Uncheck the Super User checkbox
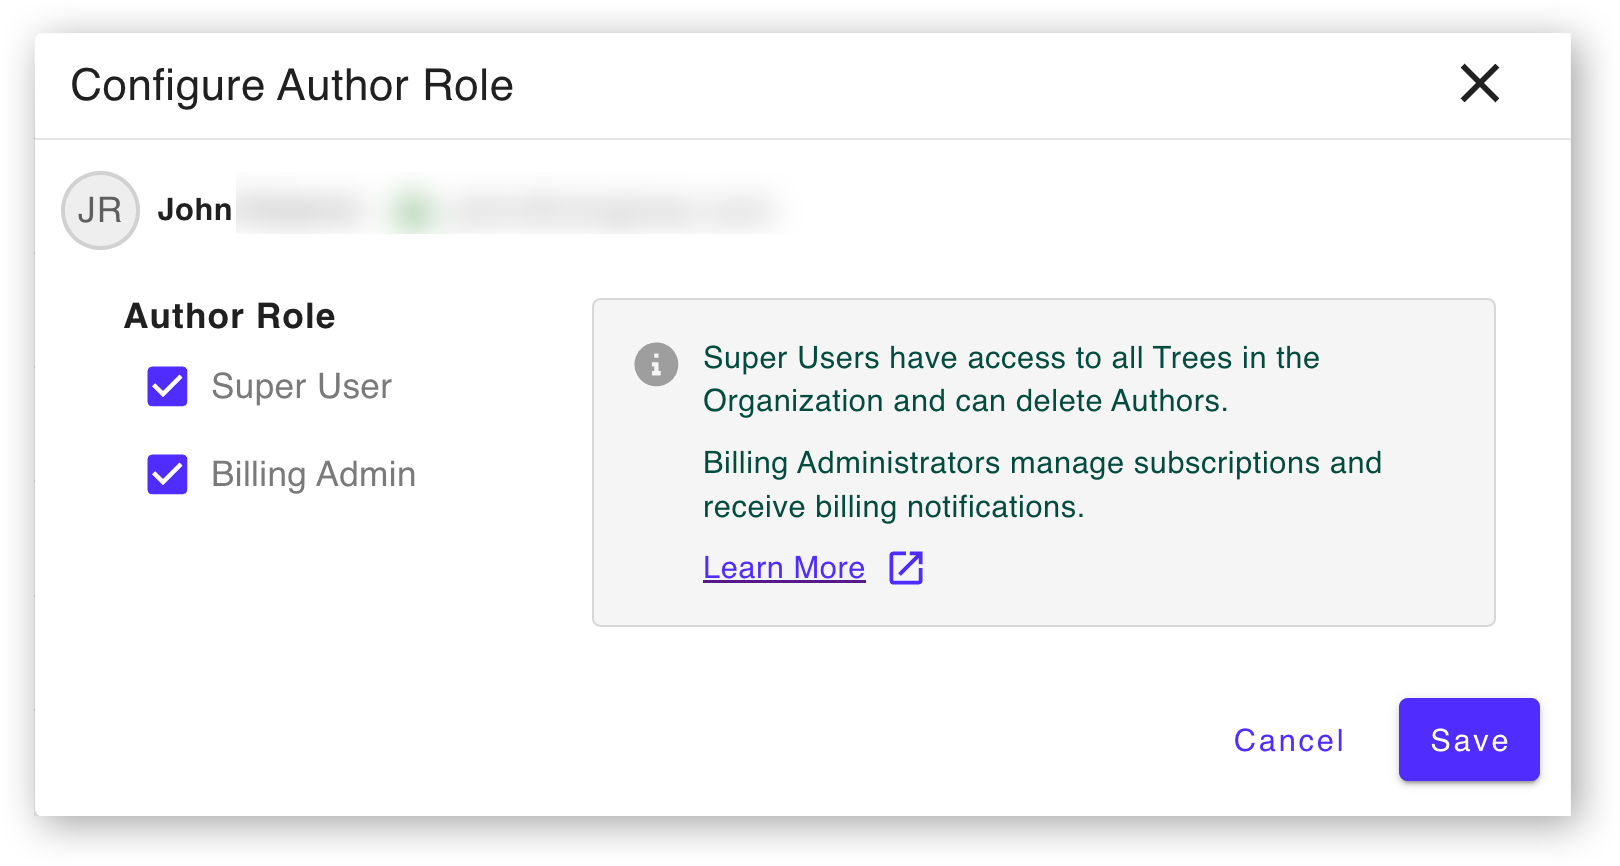Viewport: 1620px width, 866px height. 167,386
